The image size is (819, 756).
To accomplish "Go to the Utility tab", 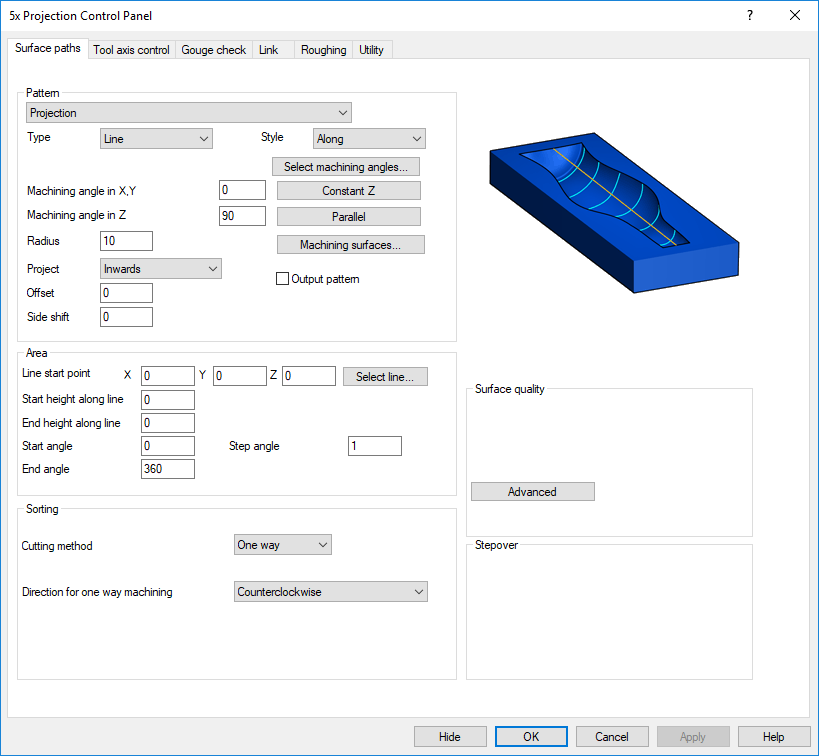I will click(371, 50).
